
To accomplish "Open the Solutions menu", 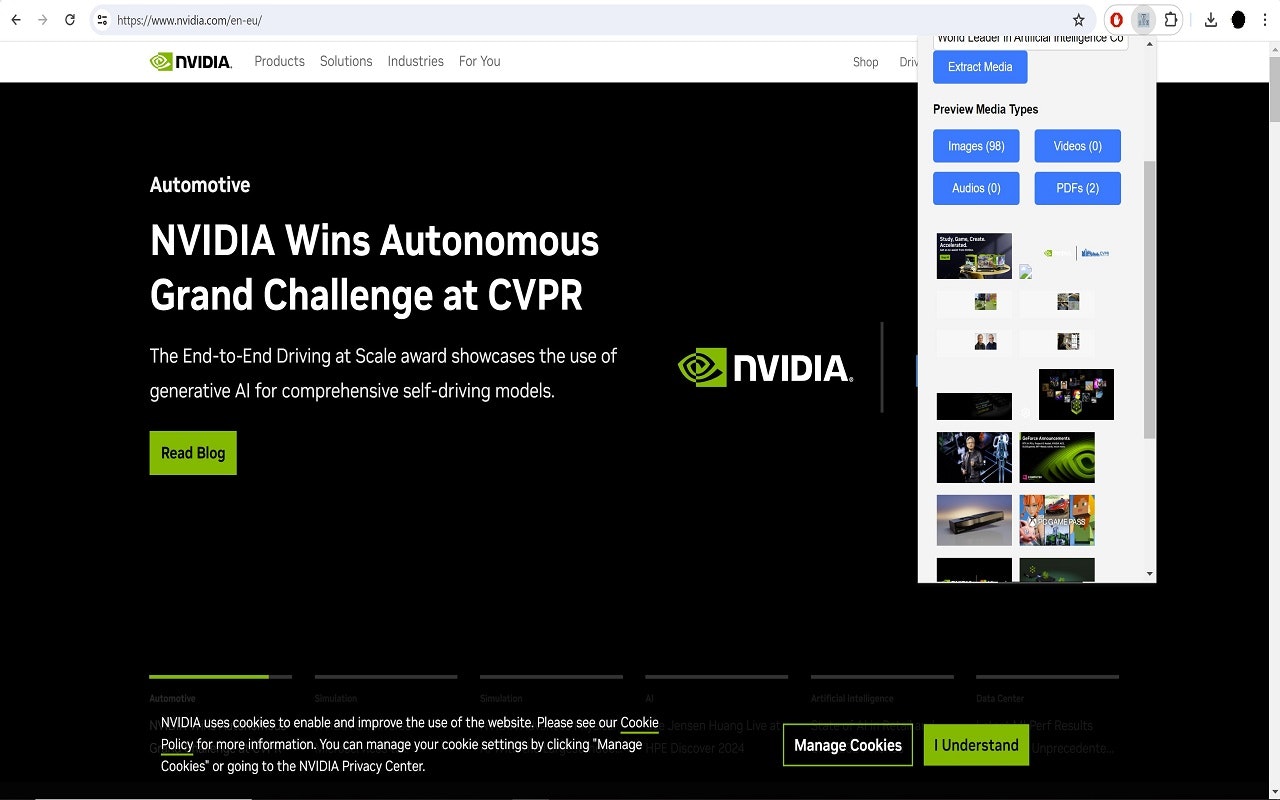I will [x=346, y=61].
